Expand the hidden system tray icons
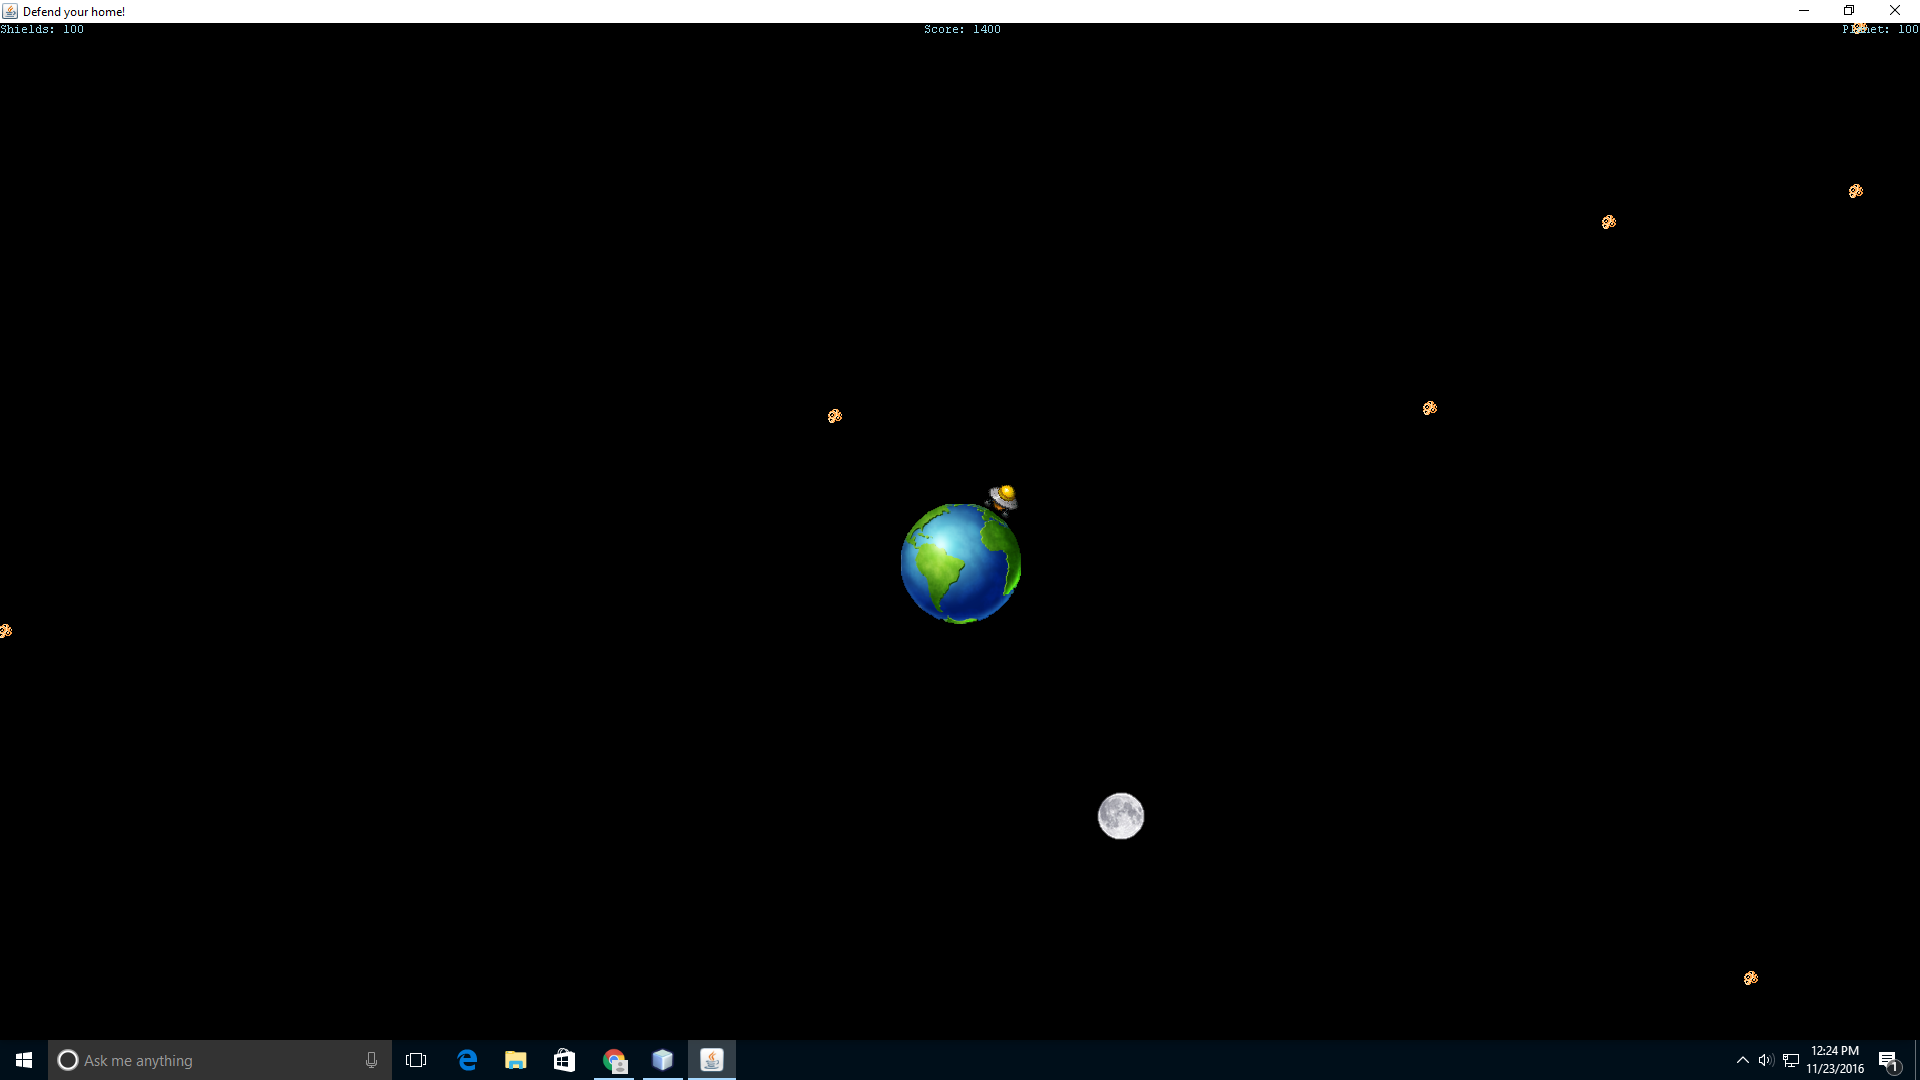1920x1080 pixels. (x=1742, y=1060)
